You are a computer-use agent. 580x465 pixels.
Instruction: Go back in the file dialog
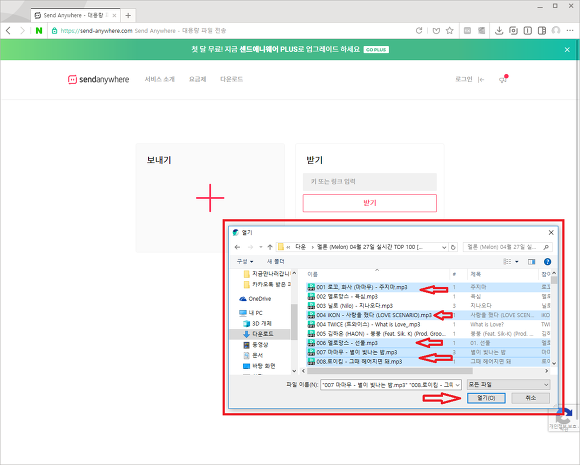237,247
